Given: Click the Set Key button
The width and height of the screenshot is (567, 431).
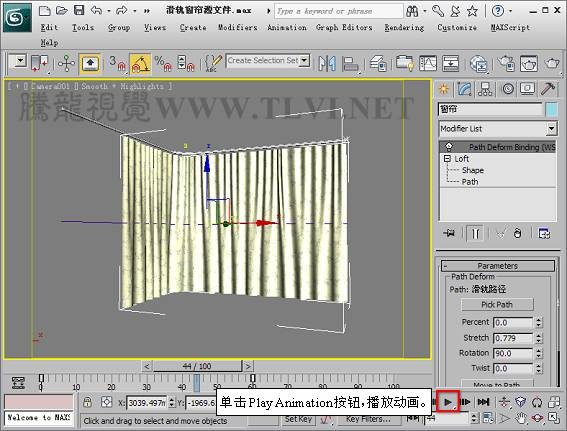Looking at the screenshot, I should pos(298,419).
